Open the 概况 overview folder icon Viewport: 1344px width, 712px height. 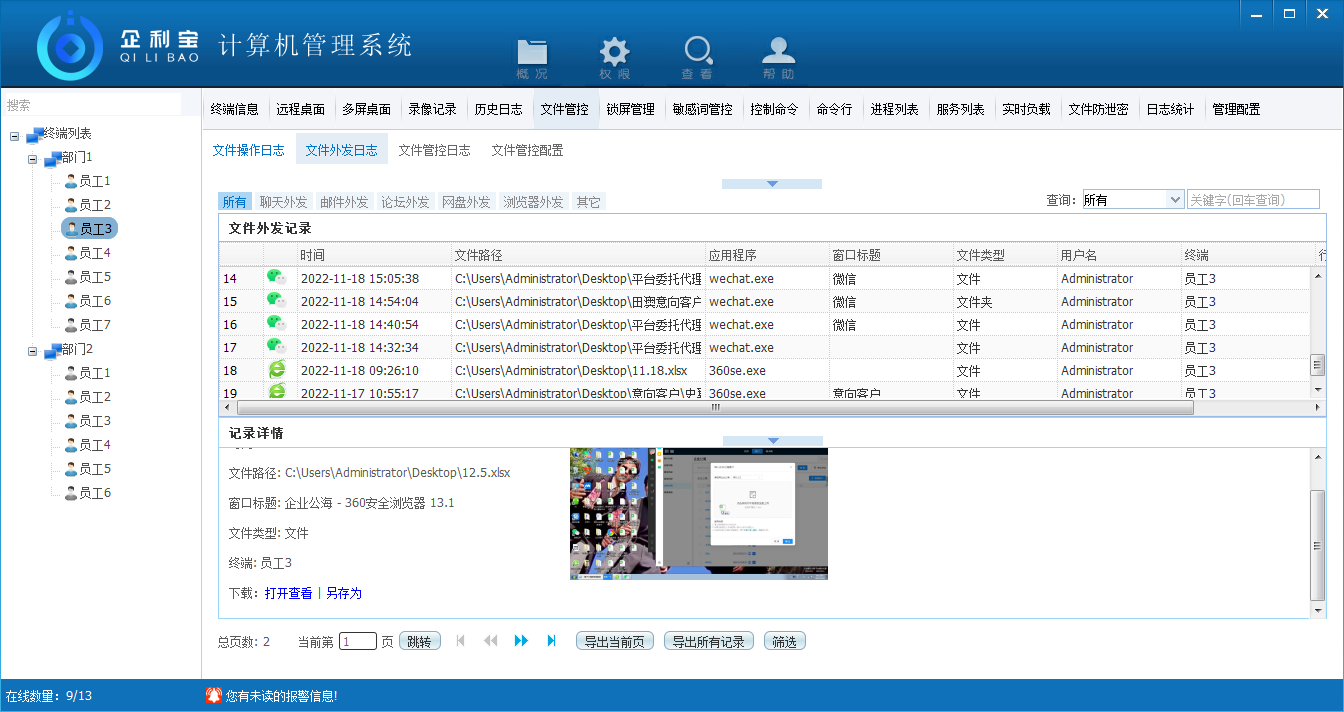532,53
